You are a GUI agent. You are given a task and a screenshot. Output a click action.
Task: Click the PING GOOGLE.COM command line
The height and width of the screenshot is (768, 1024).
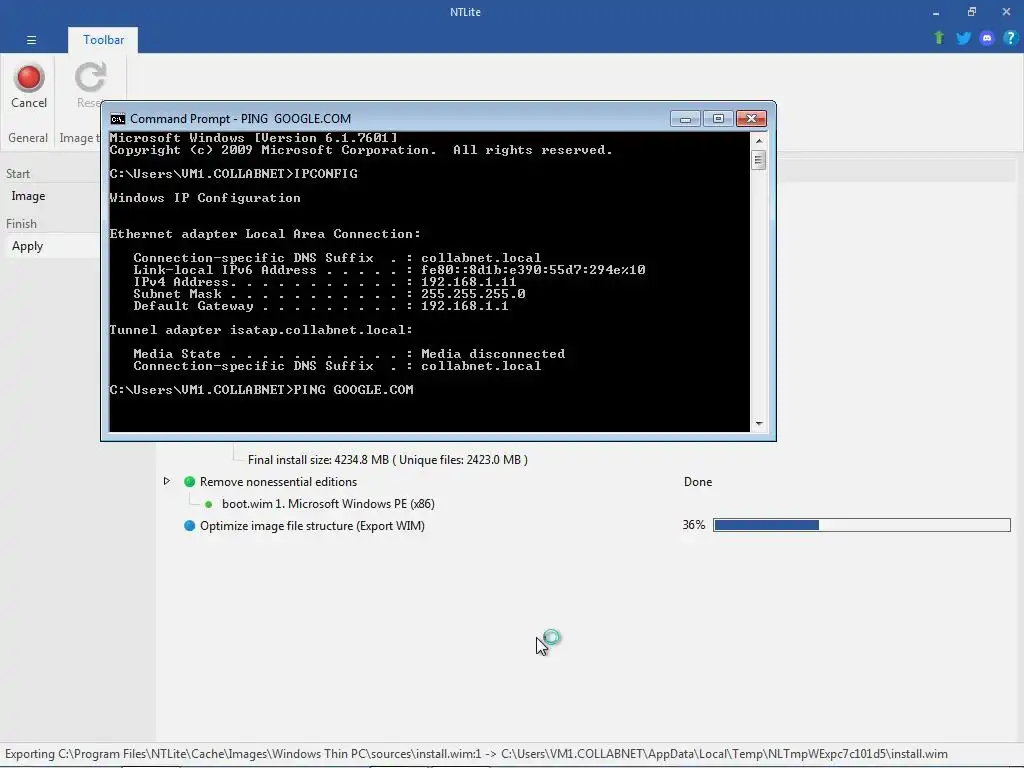(261, 390)
